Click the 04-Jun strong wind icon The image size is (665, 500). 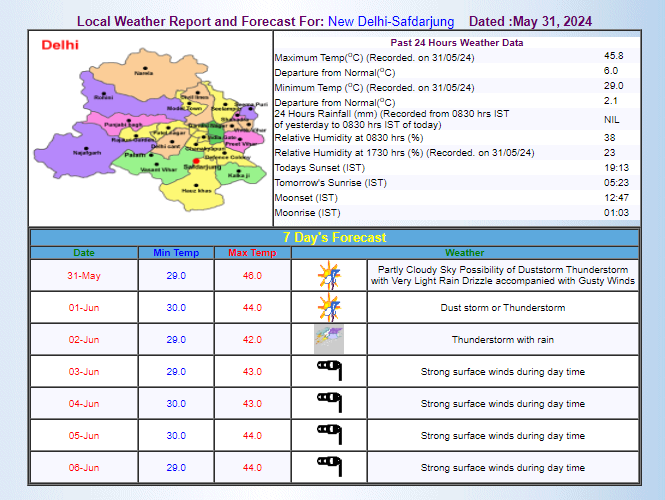pyautogui.click(x=329, y=403)
